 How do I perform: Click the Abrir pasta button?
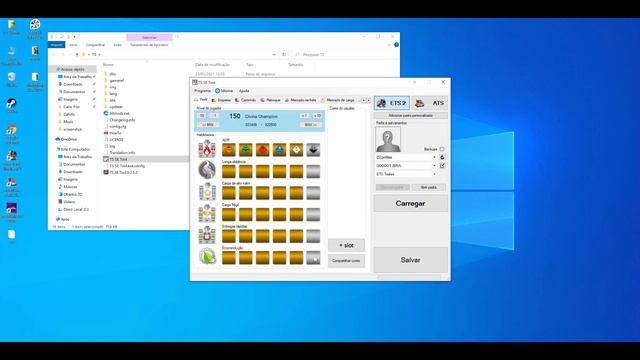click(x=429, y=187)
